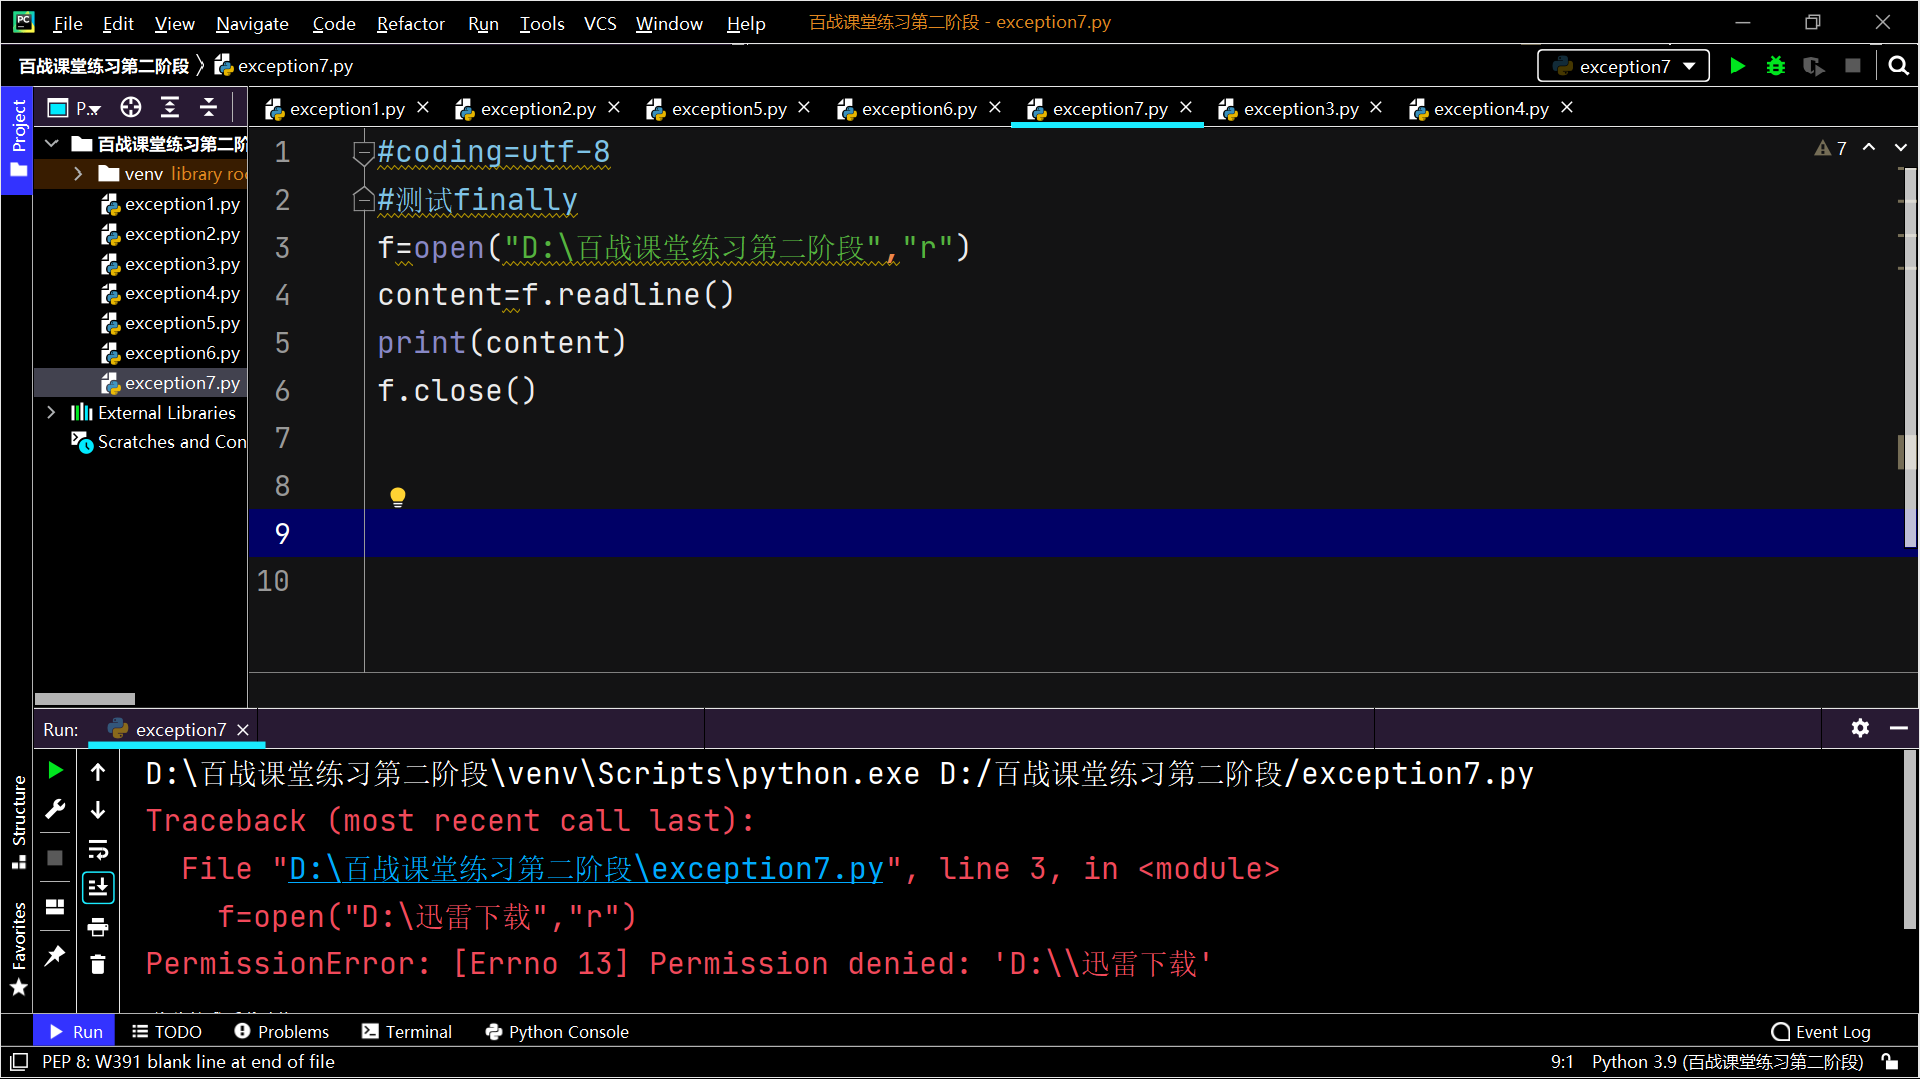Stop process square in Run panel

[x=56, y=857]
